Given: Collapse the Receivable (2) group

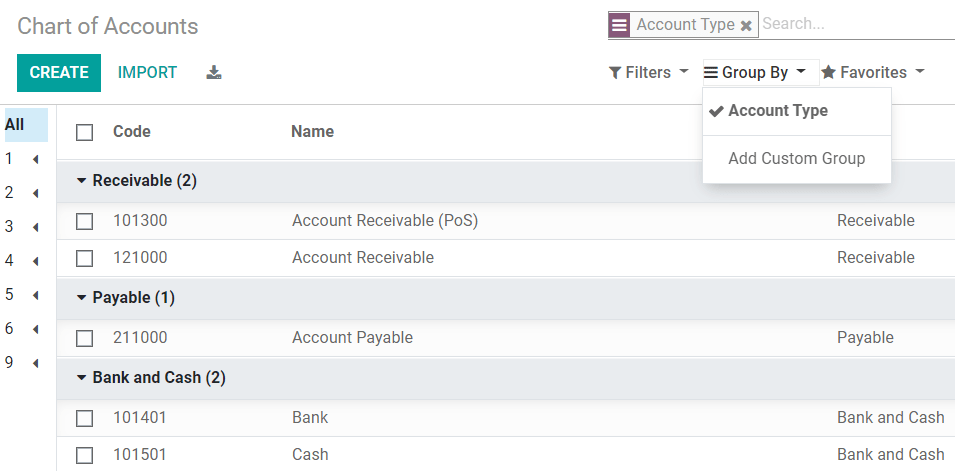Looking at the screenshot, I should click(81, 181).
